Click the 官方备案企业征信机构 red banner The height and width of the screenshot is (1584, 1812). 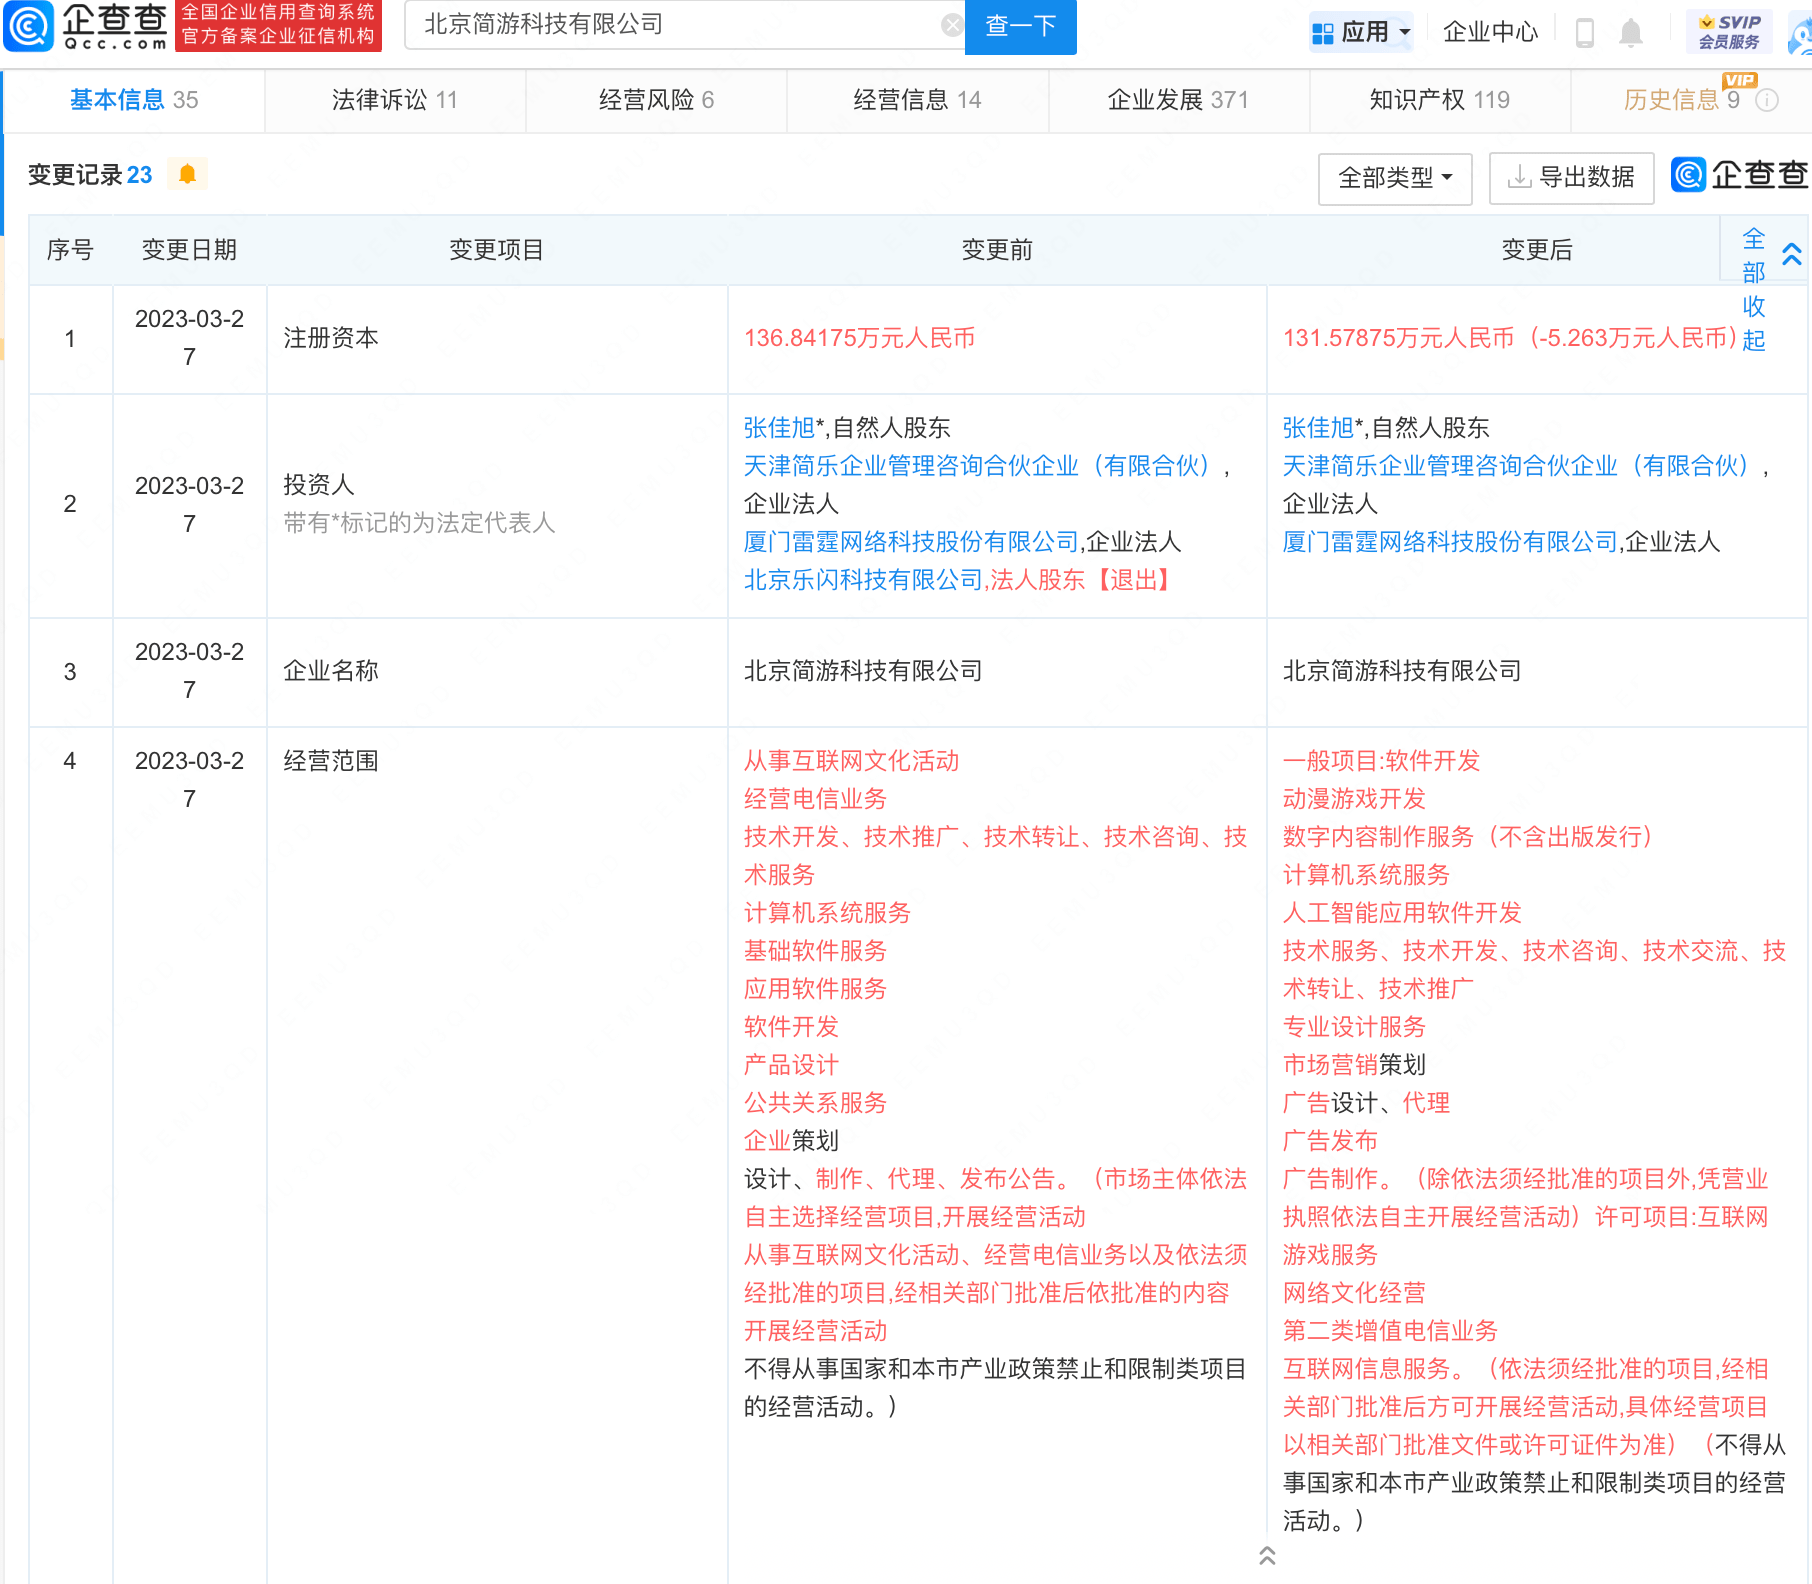coord(278,25)
